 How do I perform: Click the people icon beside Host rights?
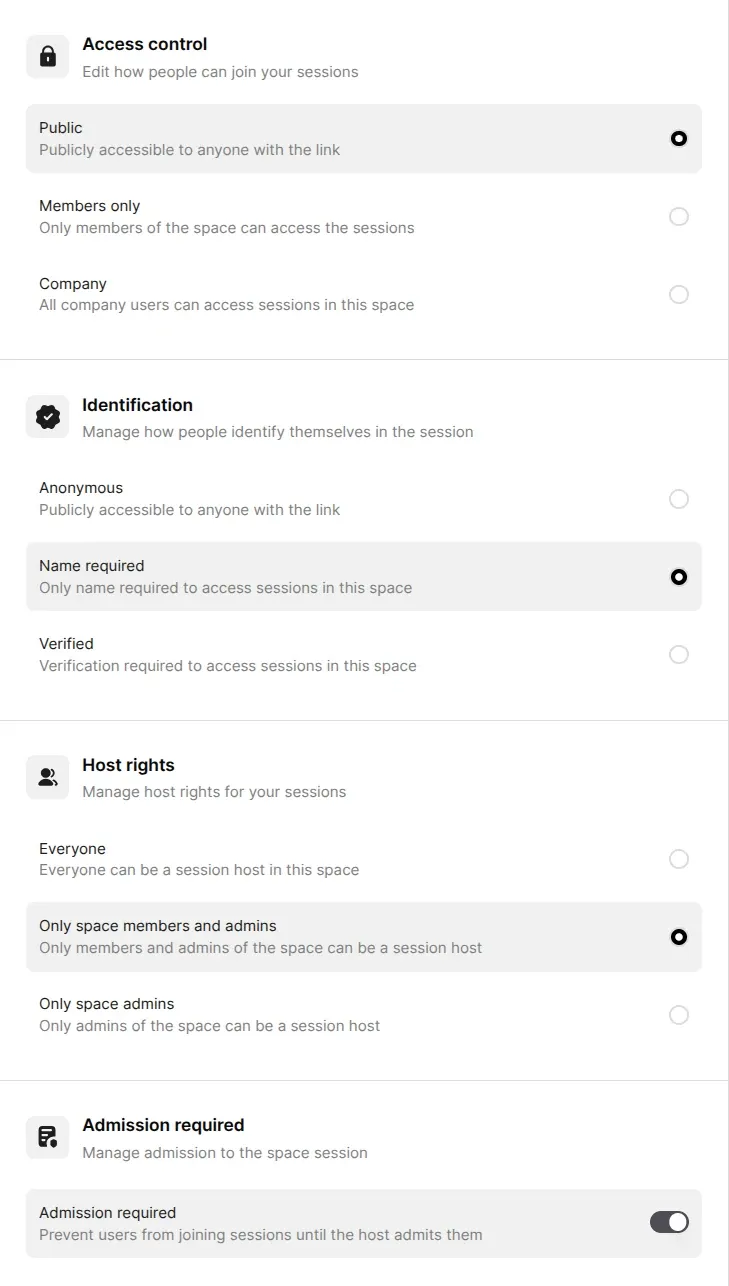point(47,776)
